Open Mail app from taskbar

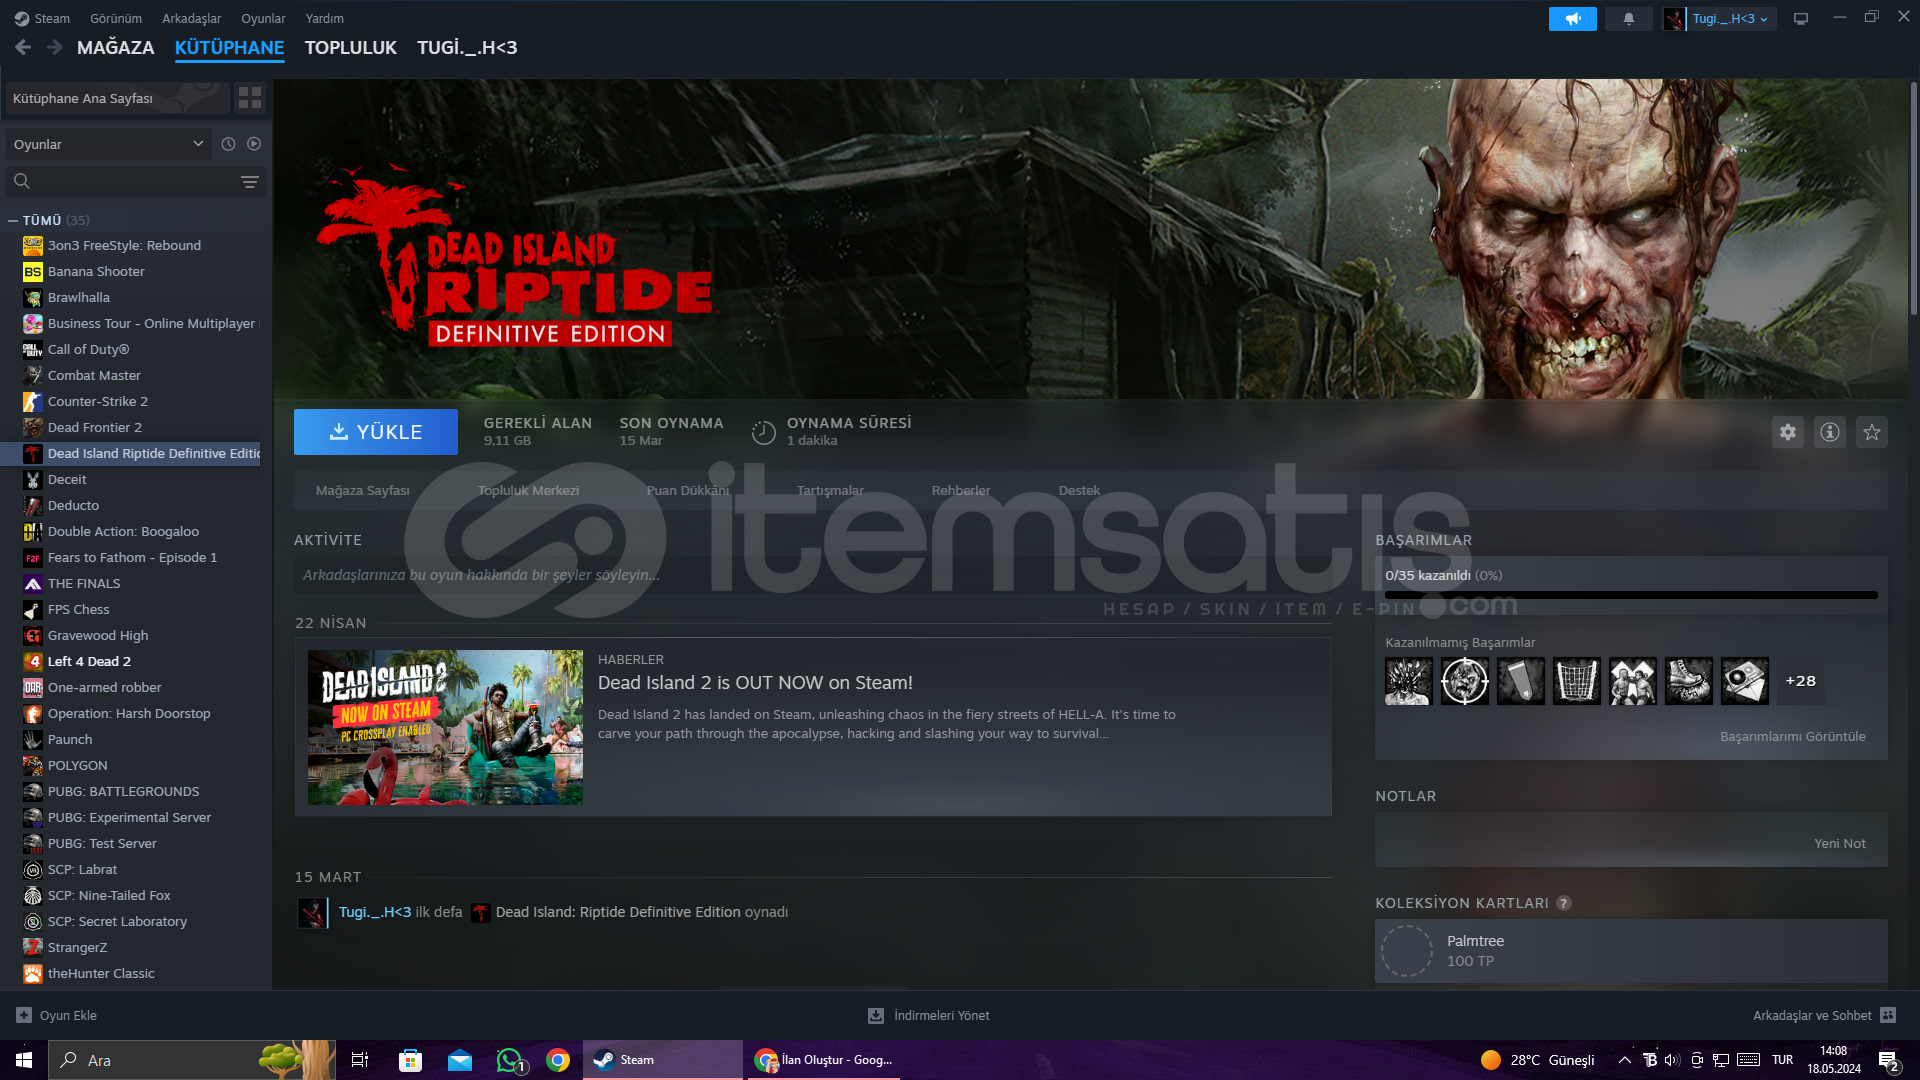click(460, 1060)
